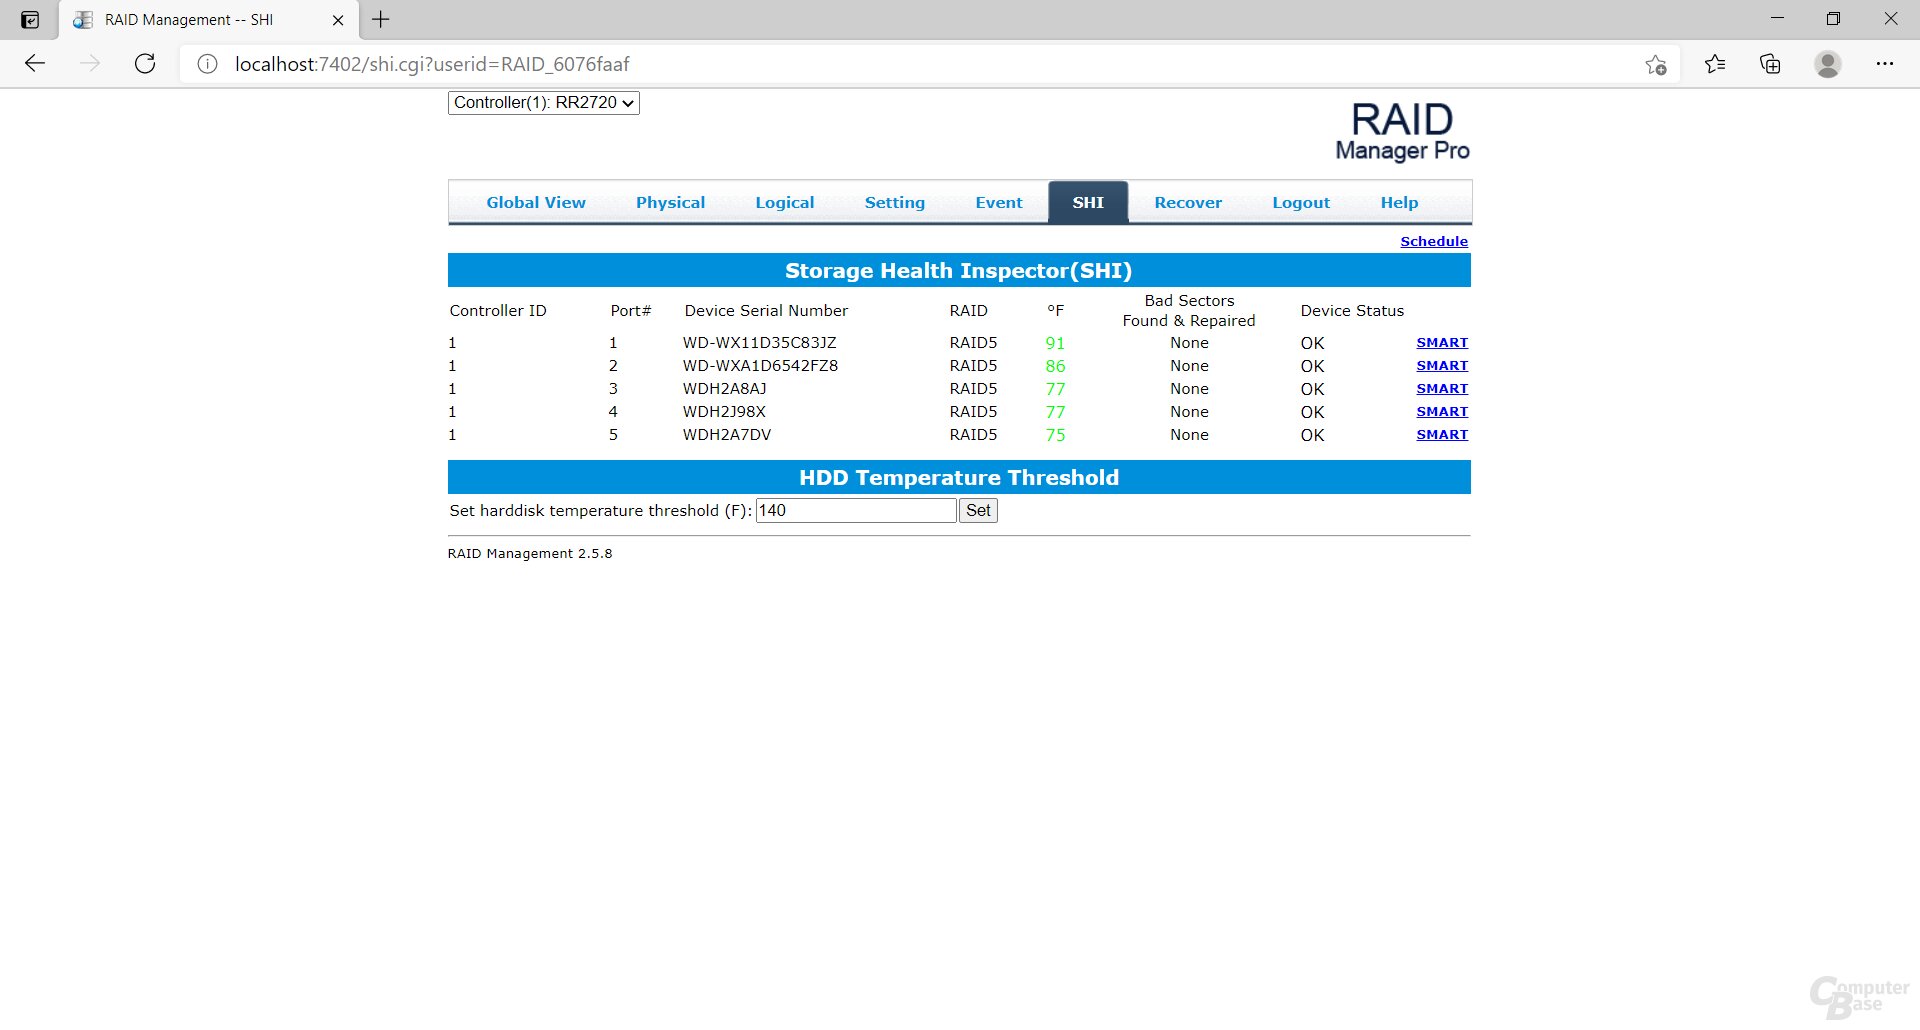Add this page to favorites star icon
The image size is (1920, 1030).
1656,64
